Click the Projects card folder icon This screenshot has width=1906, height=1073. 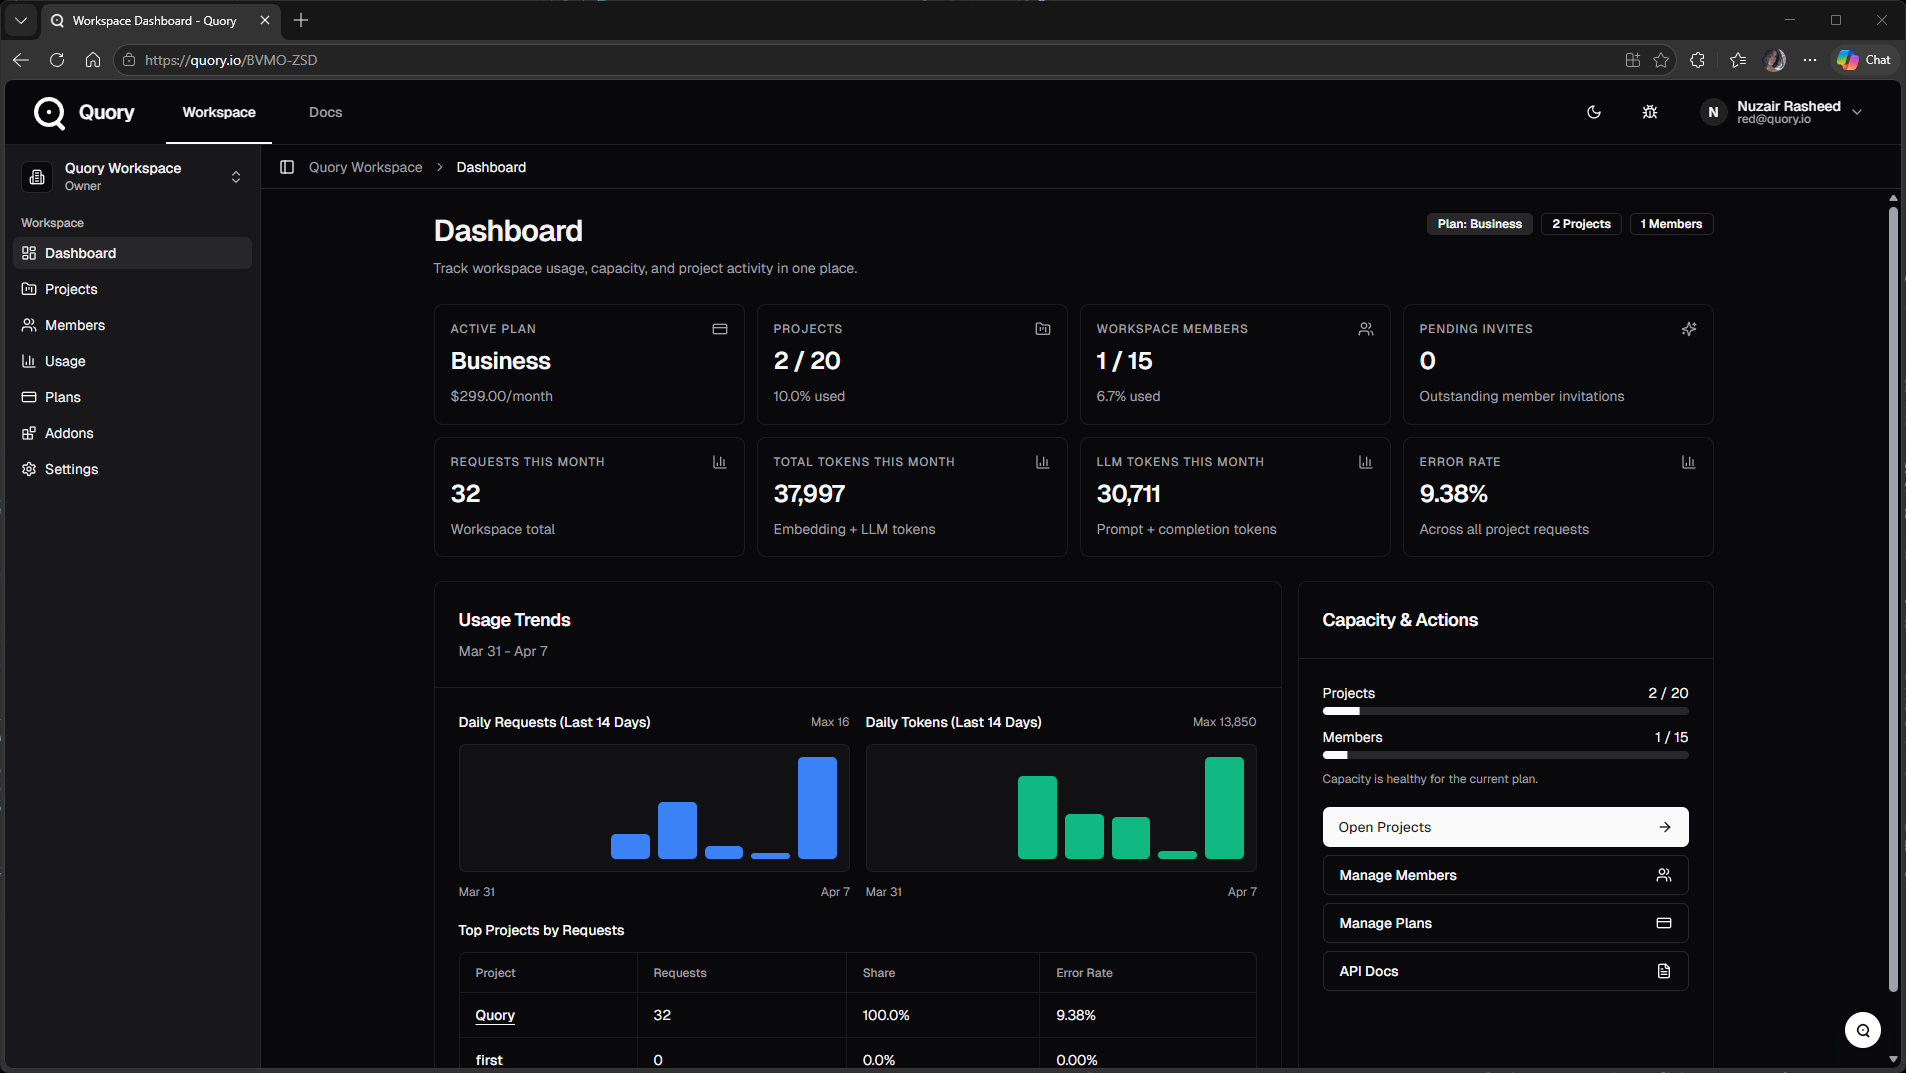point(1042,329)
